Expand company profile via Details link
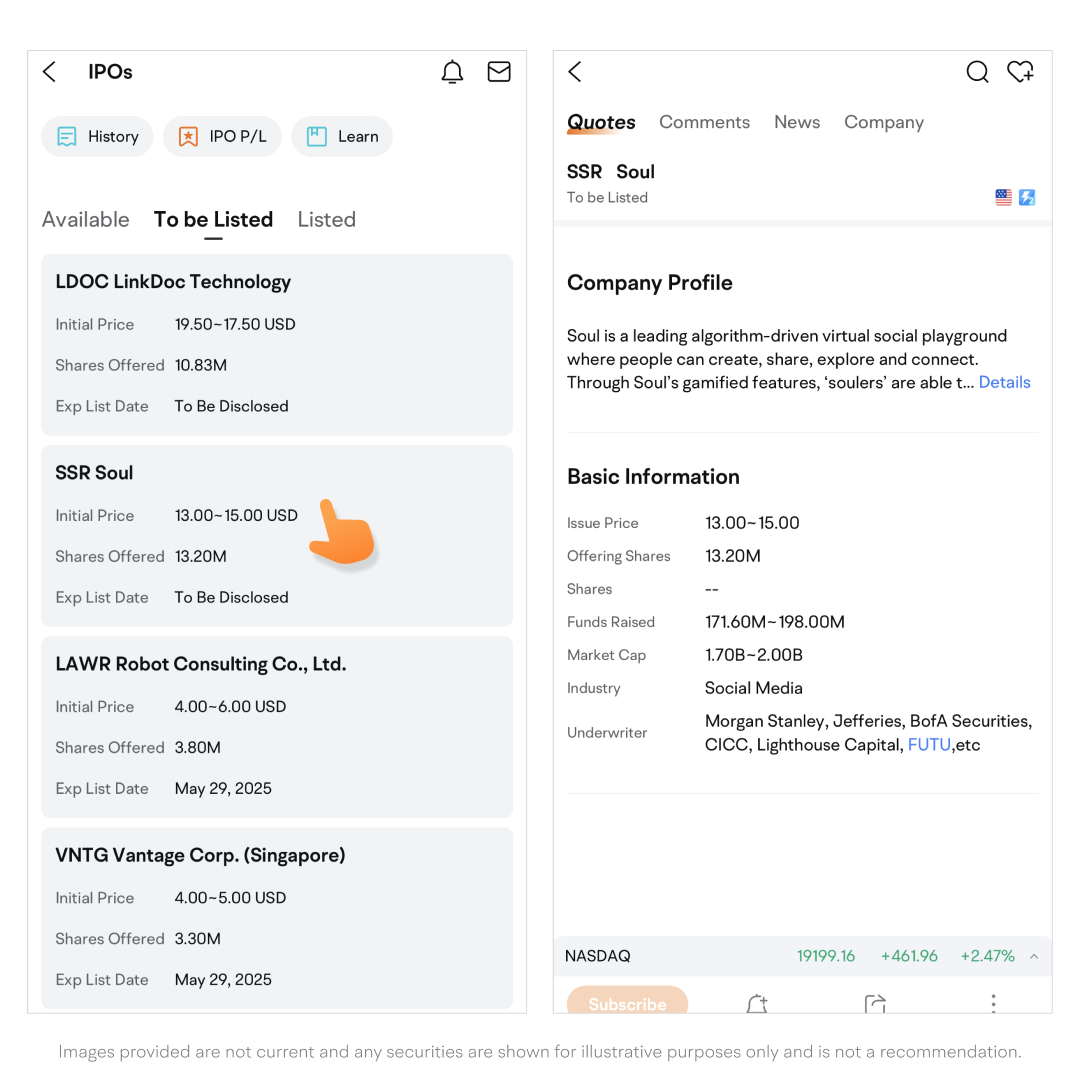This screenshot has width=1080, height=1081. click(1004, 382)
